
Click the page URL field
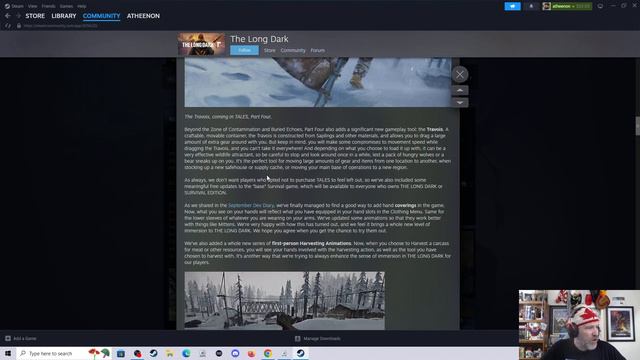[x=61, y=26]
